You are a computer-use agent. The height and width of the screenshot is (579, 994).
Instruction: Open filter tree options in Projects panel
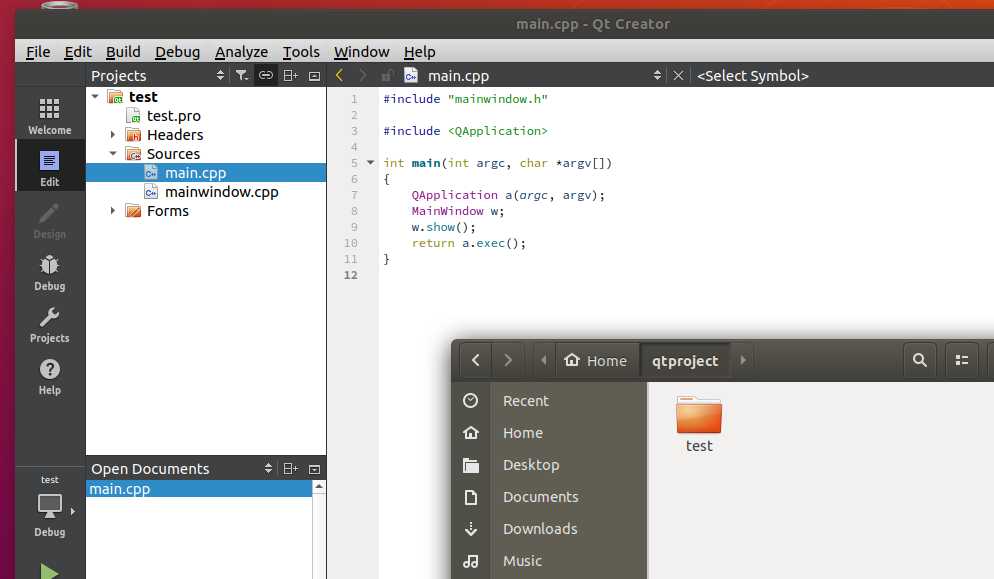coord(242,75)
